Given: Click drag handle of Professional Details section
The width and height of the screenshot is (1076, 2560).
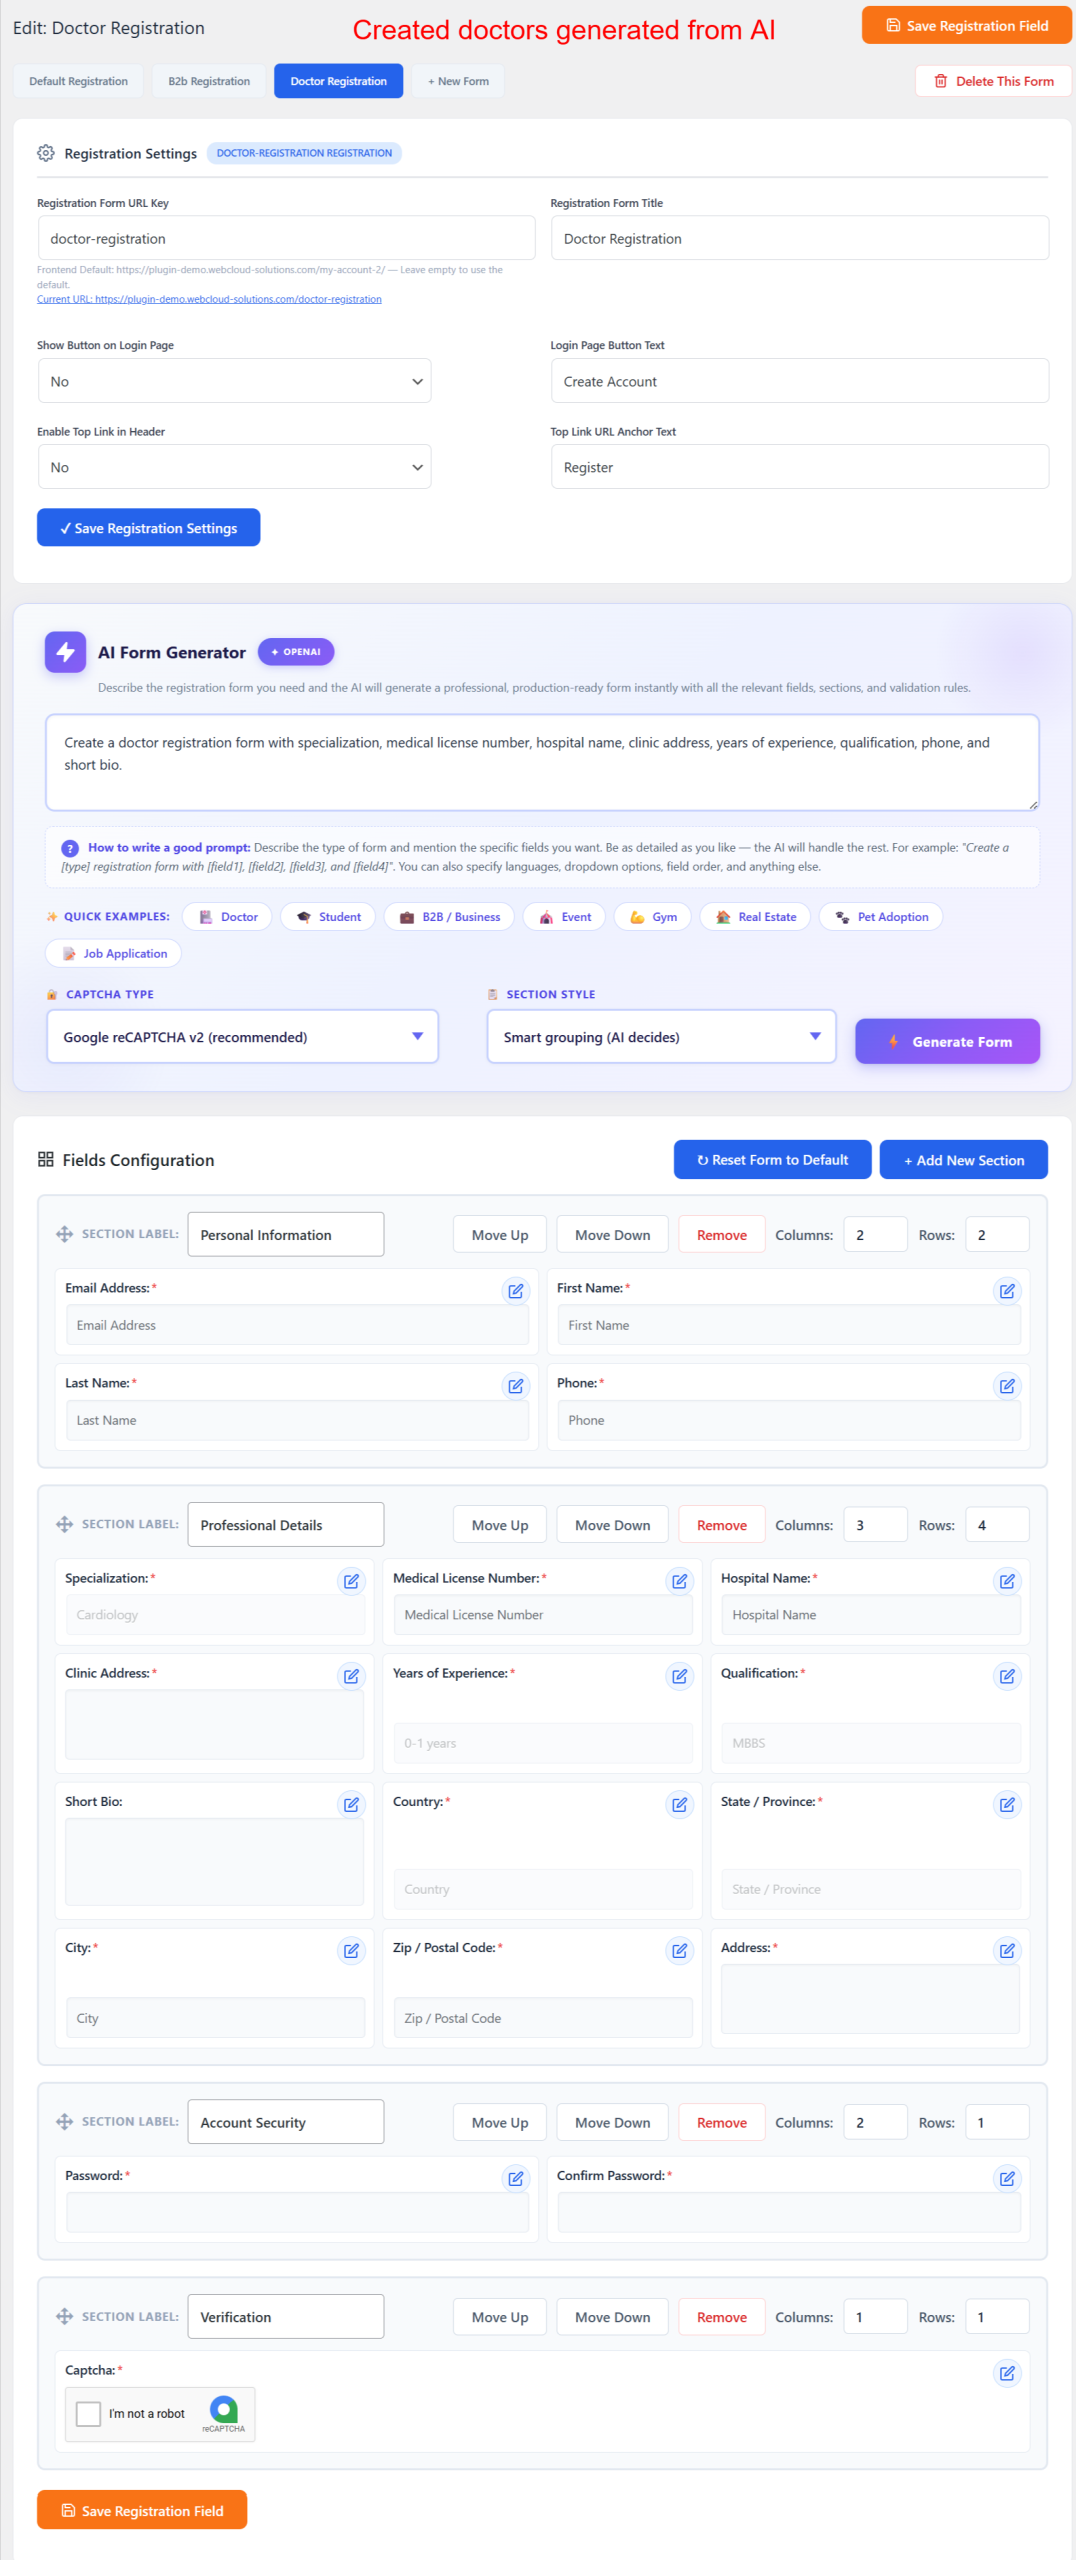Looking at the screenshot, I should pyautogui.click(x=65, y=1524).
